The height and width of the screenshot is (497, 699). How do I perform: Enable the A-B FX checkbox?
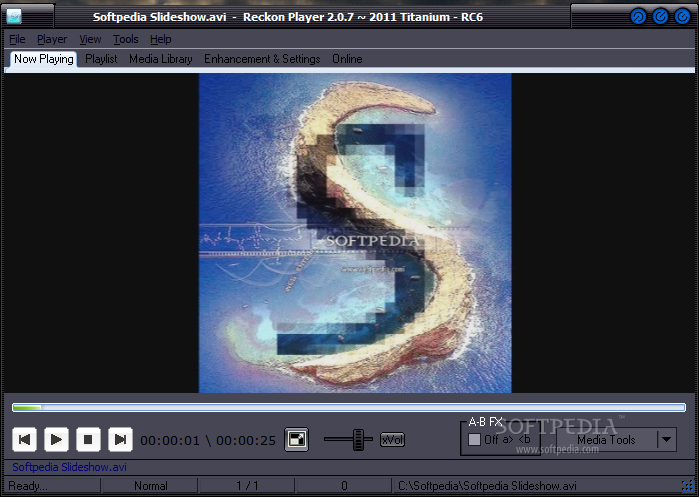[x=474, y=439]
